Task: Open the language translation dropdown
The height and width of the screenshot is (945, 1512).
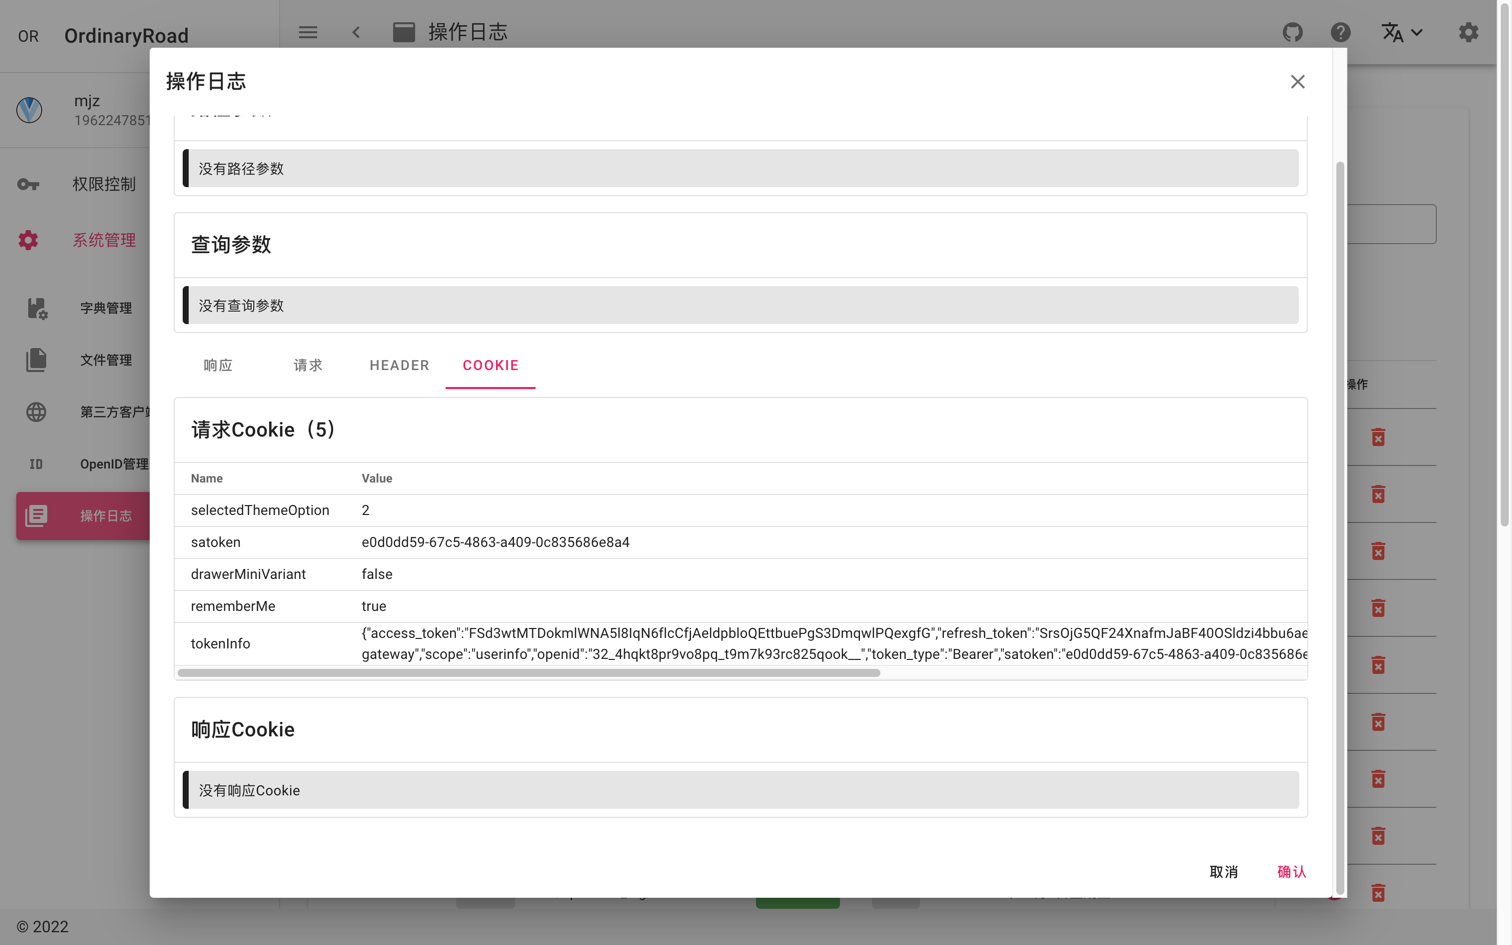Action: [x=1401, y=32]
